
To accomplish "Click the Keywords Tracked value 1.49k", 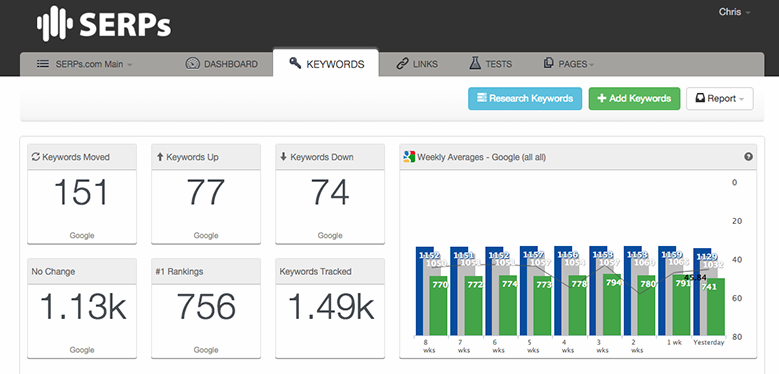I will (x=330, y=306).
